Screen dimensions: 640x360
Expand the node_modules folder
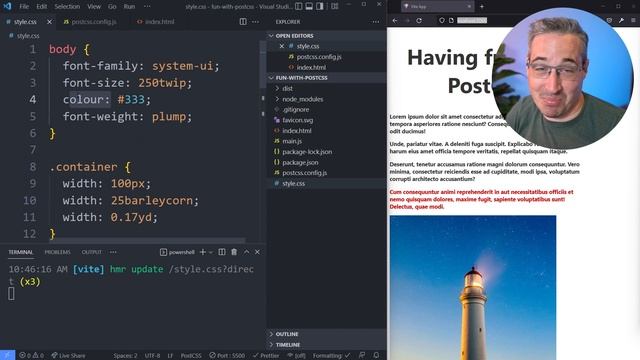pos(302,99)
